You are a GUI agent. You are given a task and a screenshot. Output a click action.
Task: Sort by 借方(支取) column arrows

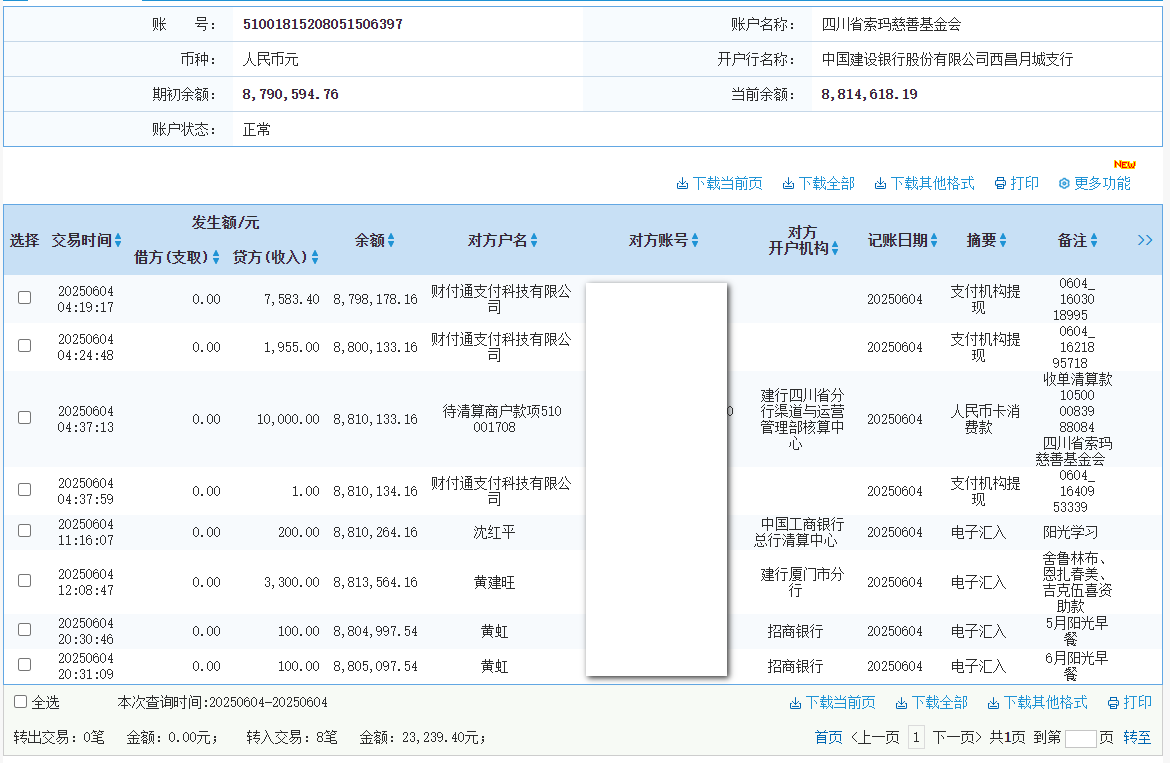[x=216, y=257]
